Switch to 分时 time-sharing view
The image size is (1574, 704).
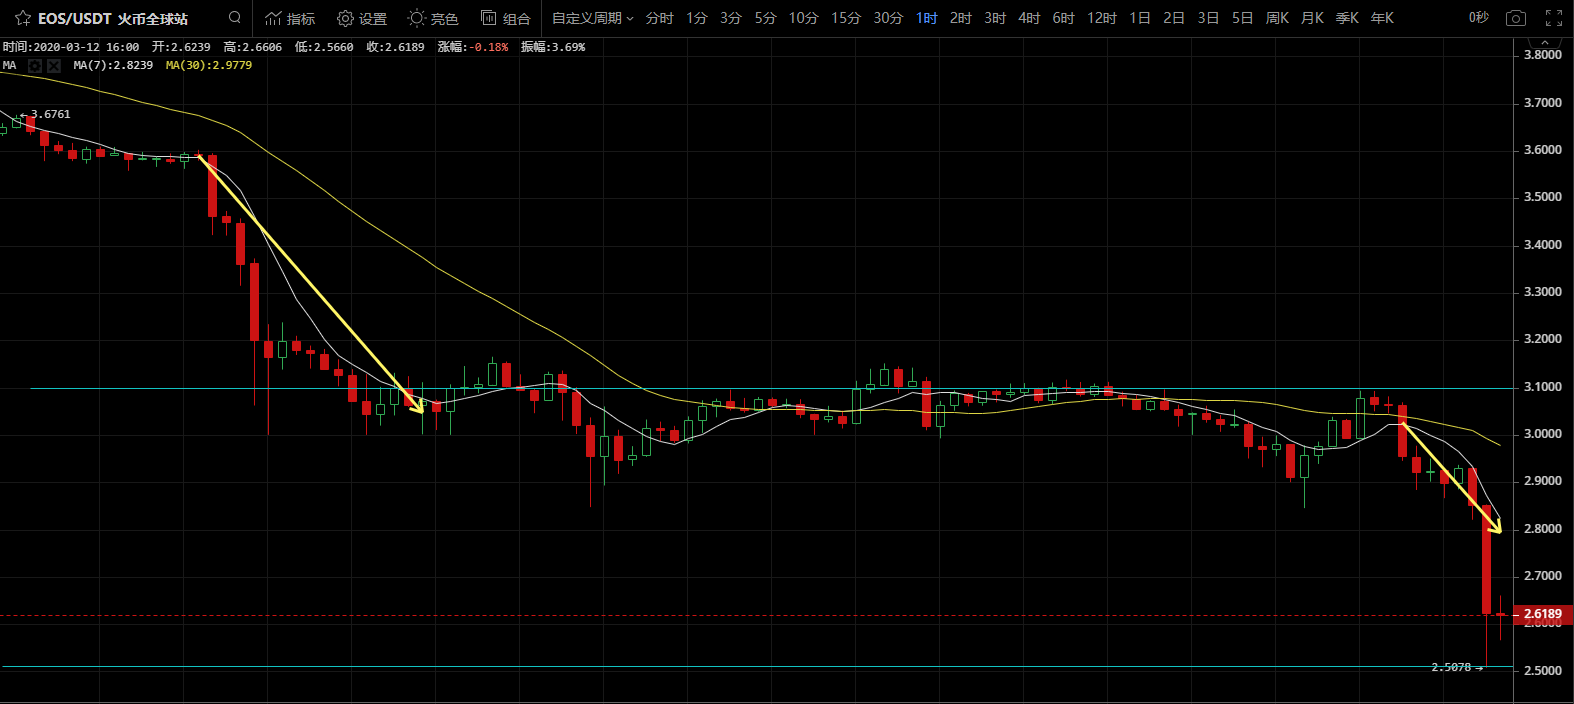tap(659, 18)
